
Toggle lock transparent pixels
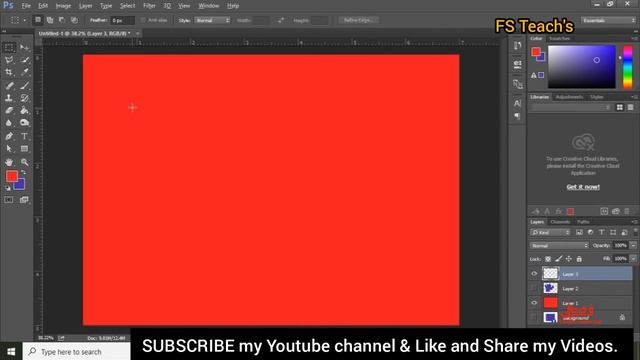point(548,259)
